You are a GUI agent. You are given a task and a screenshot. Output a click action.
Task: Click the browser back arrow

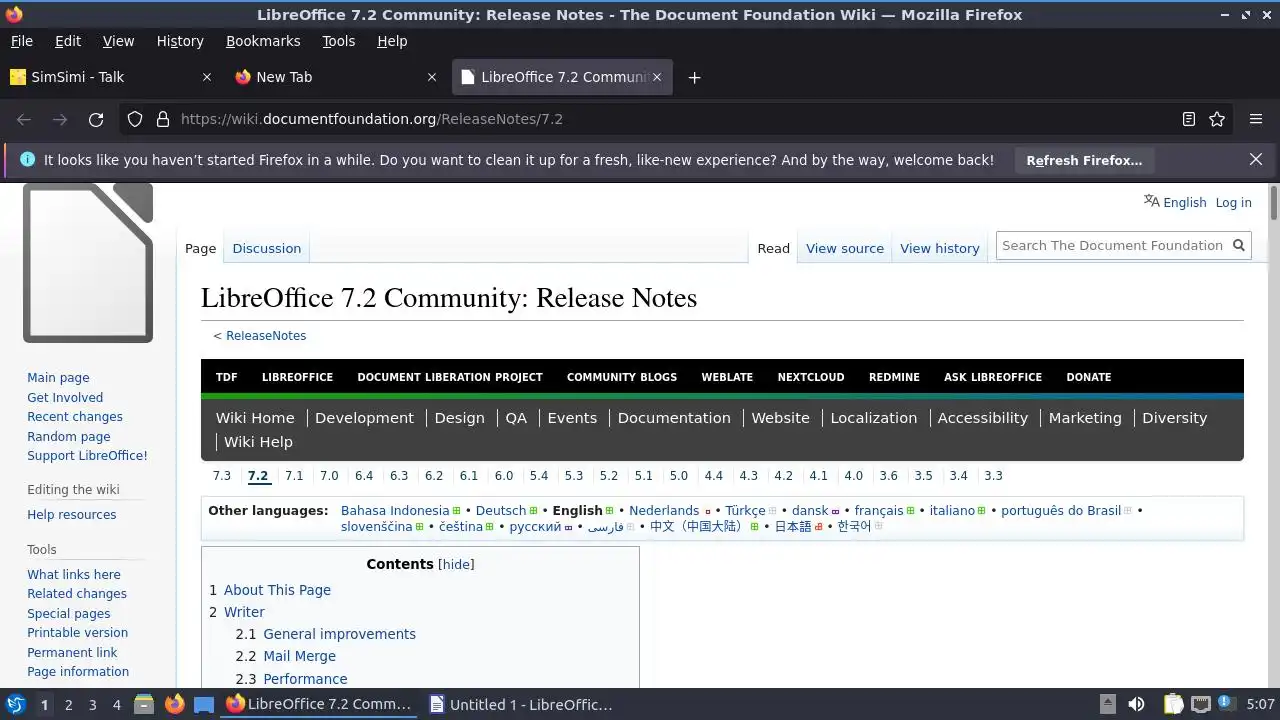coord(24,119)
